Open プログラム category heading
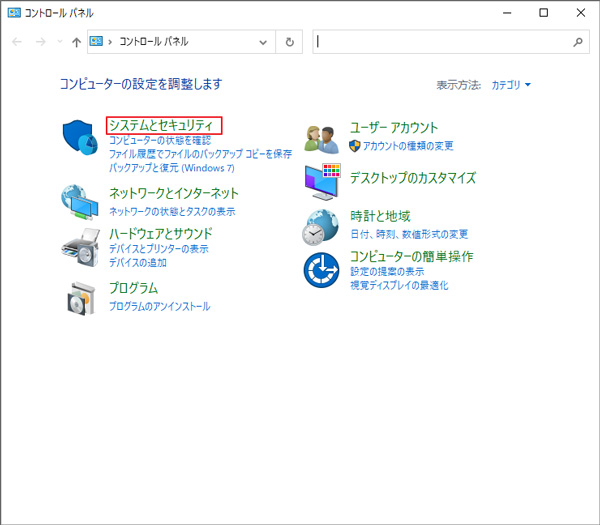Image resolution: width=600 pixels, height=525 pixels. (x=134, y=288)
